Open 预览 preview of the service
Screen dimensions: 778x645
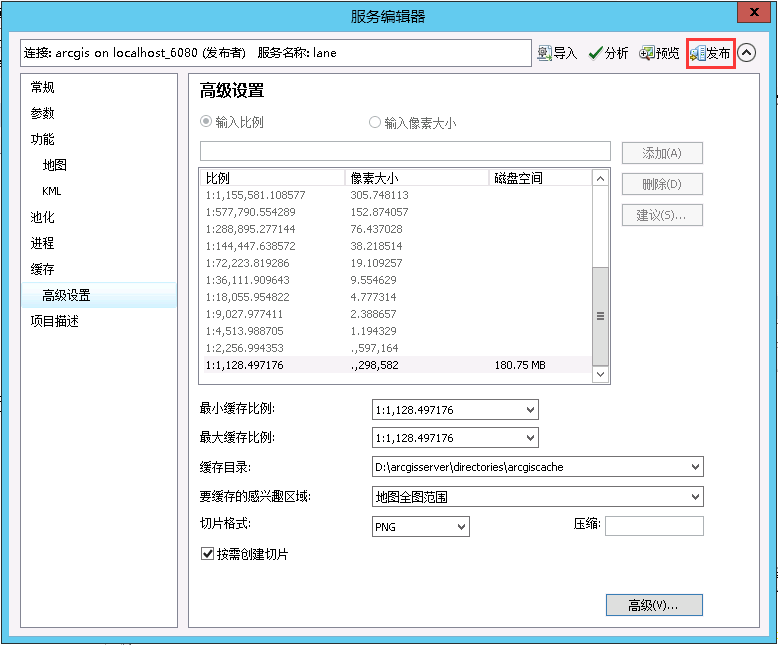[659, 53]
